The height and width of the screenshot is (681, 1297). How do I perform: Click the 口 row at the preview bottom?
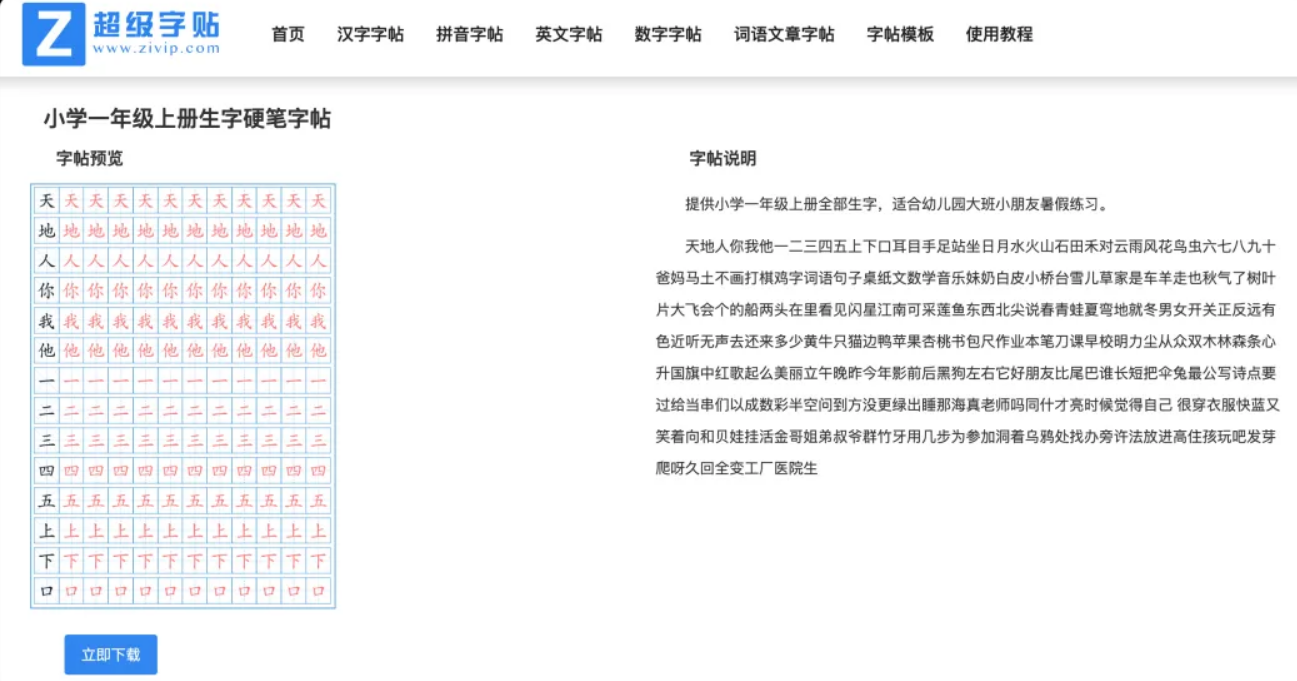coord(184,591)
